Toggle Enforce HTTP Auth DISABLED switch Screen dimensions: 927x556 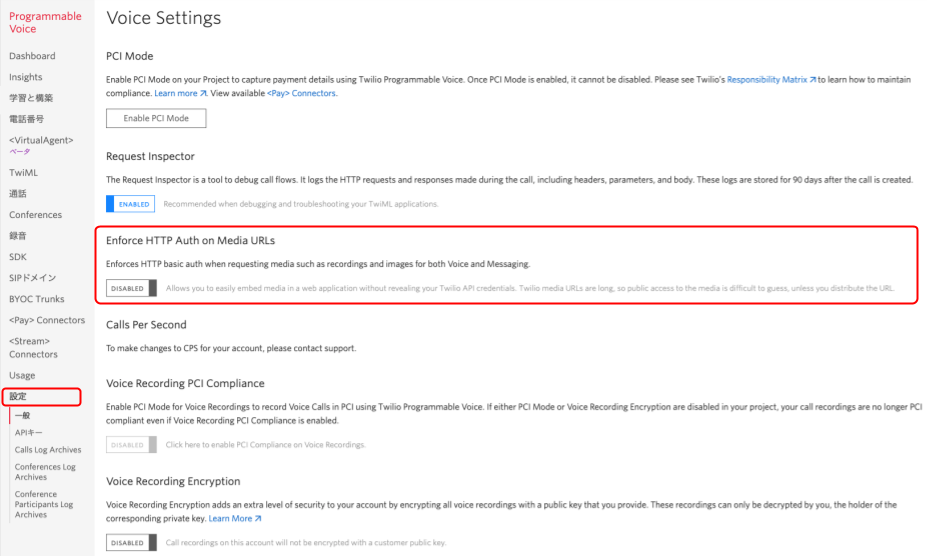tap(131, 288)
